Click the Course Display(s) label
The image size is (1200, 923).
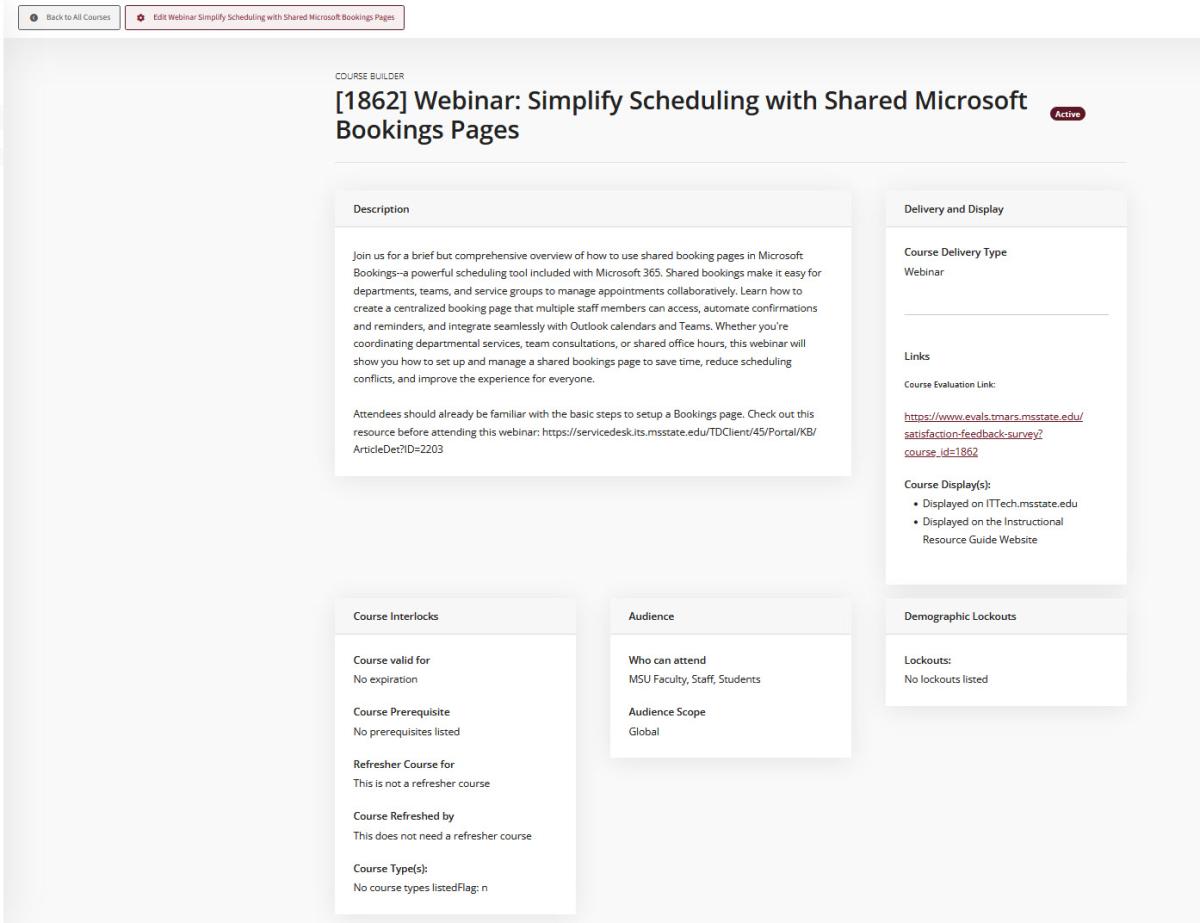click(947, 485)
